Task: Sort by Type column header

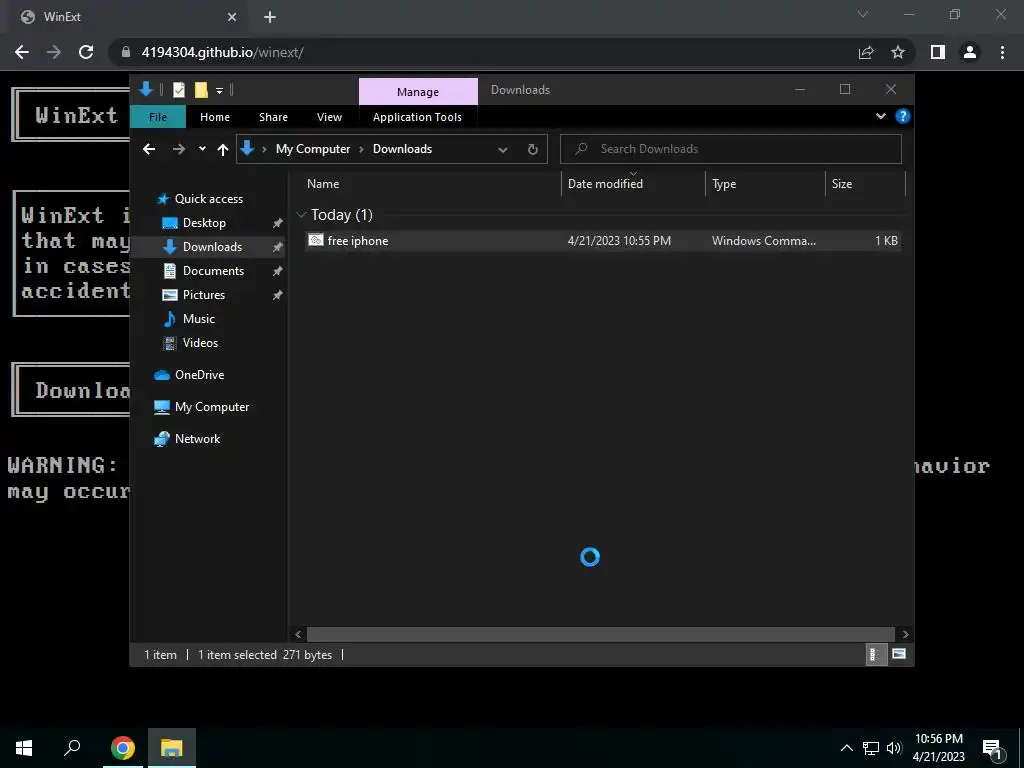Action: 765,184
